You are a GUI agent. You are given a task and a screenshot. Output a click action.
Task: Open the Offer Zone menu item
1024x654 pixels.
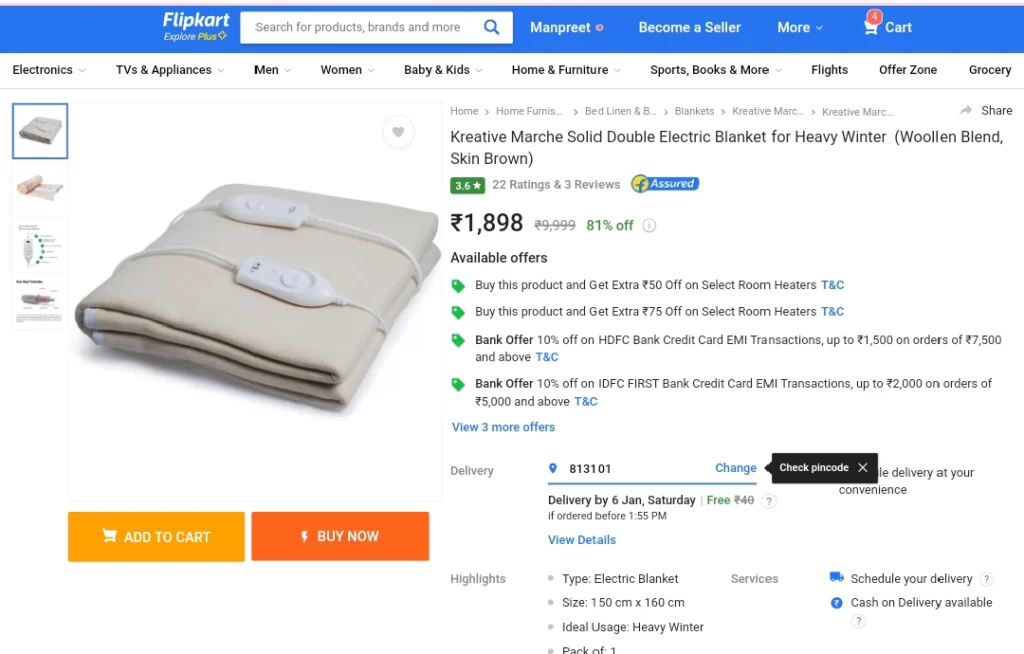pos(908,70)
